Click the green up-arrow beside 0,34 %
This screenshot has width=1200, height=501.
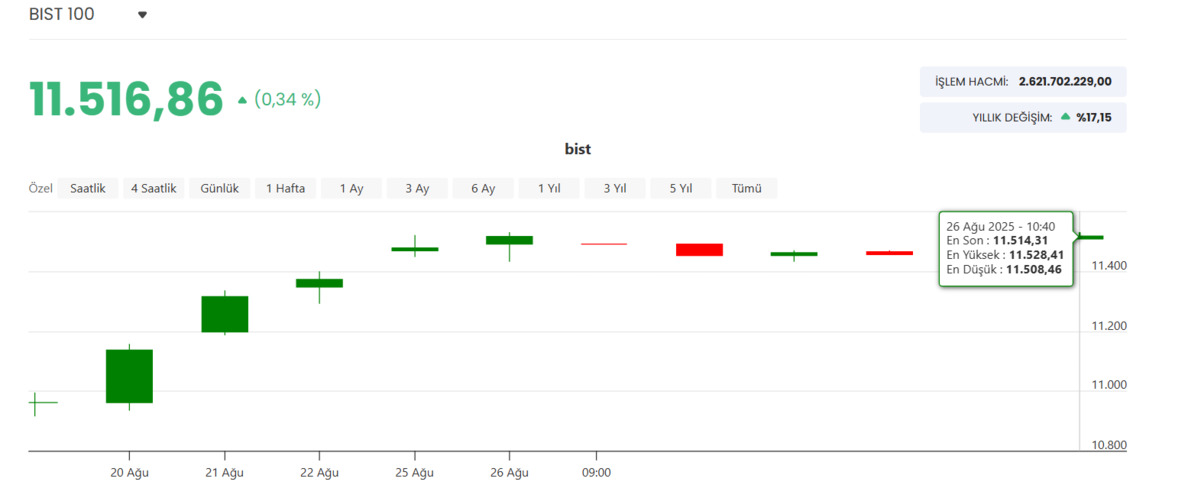coord(242,100)
